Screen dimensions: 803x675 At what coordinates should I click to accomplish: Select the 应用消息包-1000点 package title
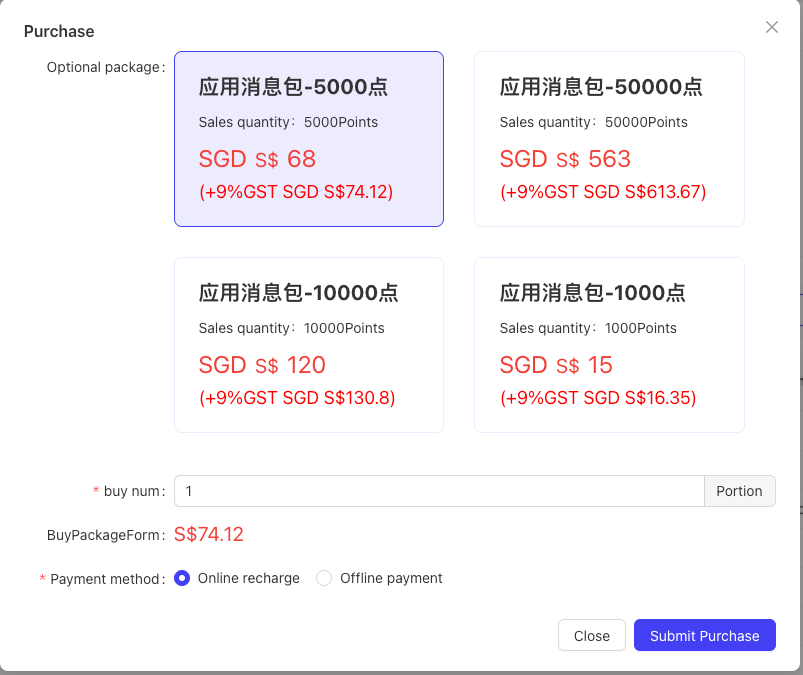point(593,293)
